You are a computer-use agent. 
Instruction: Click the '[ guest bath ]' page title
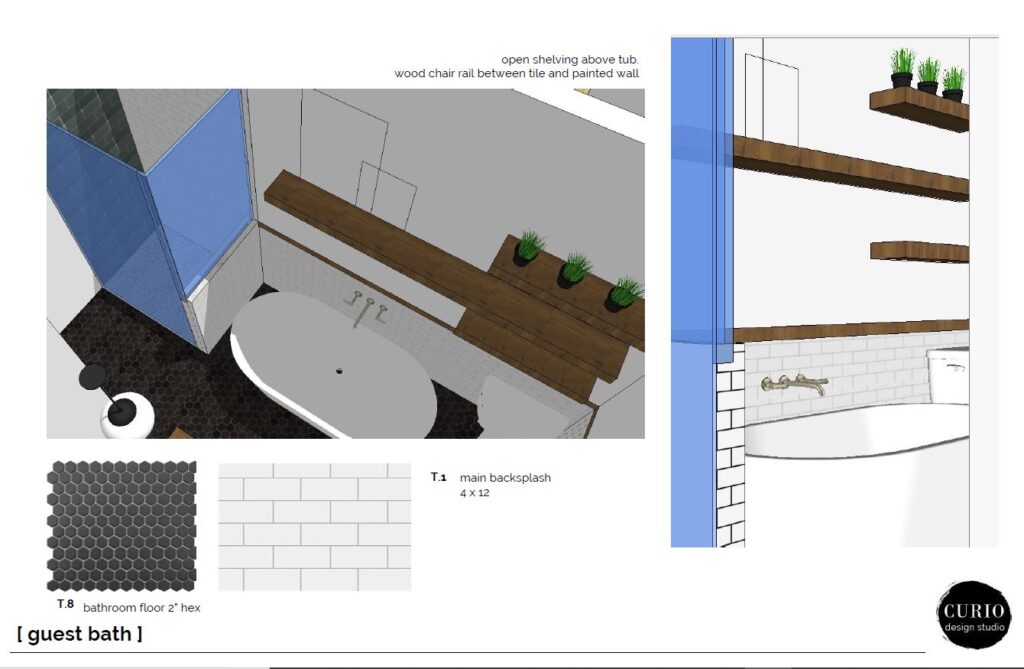(x=79, y=634)
